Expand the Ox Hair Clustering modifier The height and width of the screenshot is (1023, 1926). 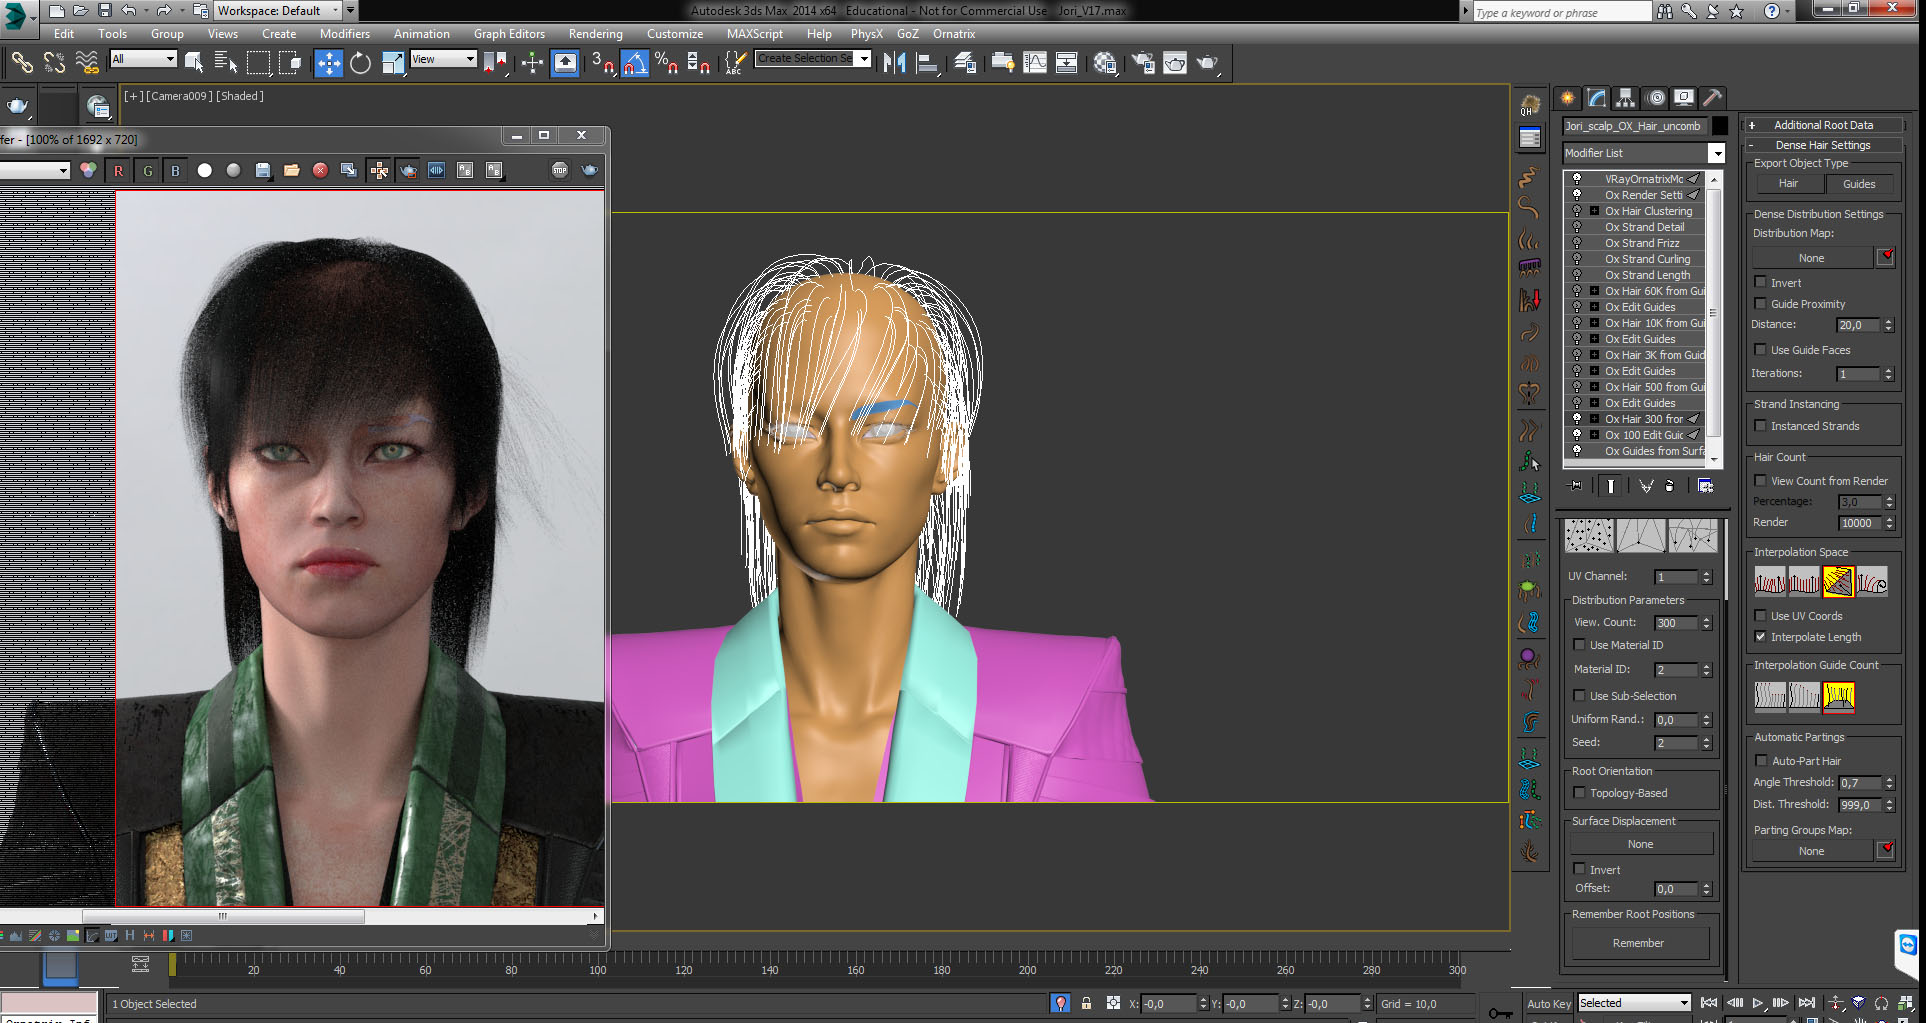1594,211
